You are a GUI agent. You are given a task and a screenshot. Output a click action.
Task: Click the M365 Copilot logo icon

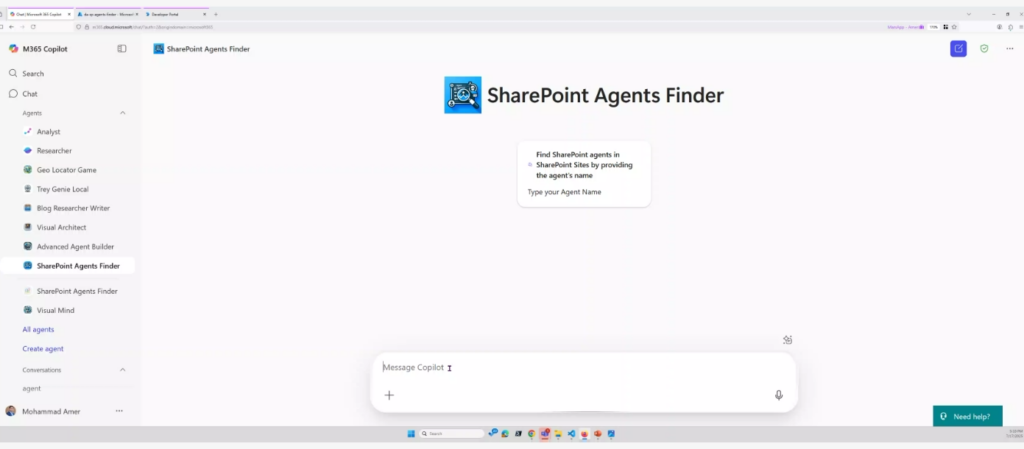13,48
